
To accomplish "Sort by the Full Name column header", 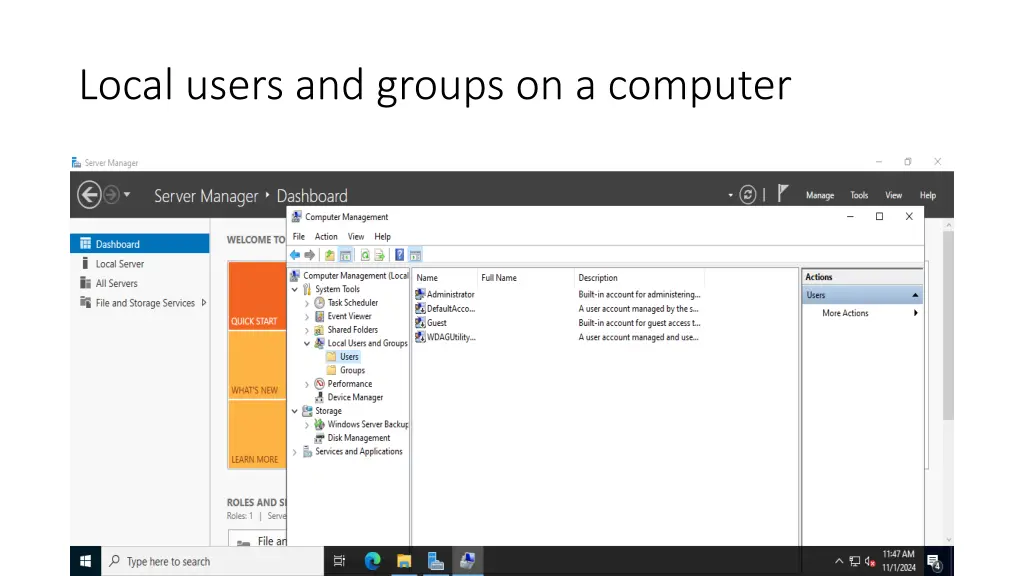I will (x=525, y=278).
